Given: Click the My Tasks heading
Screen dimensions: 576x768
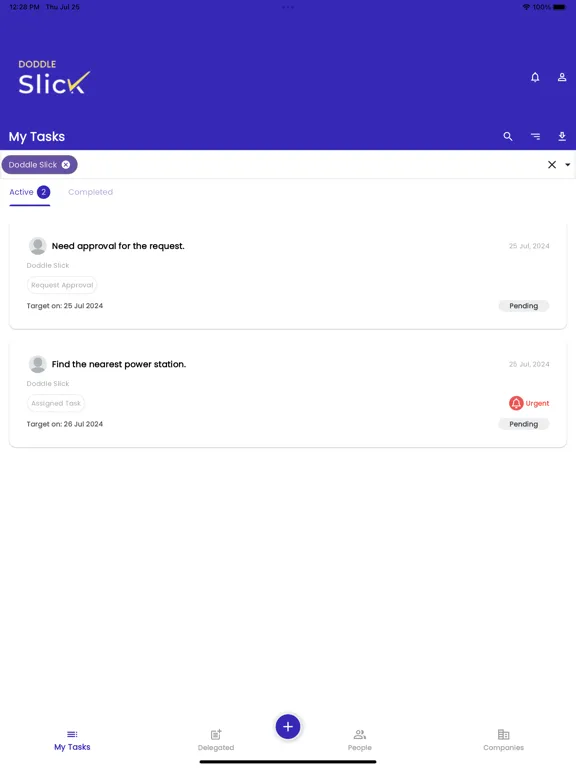Looking at the screenshot, I should (37, 137).
